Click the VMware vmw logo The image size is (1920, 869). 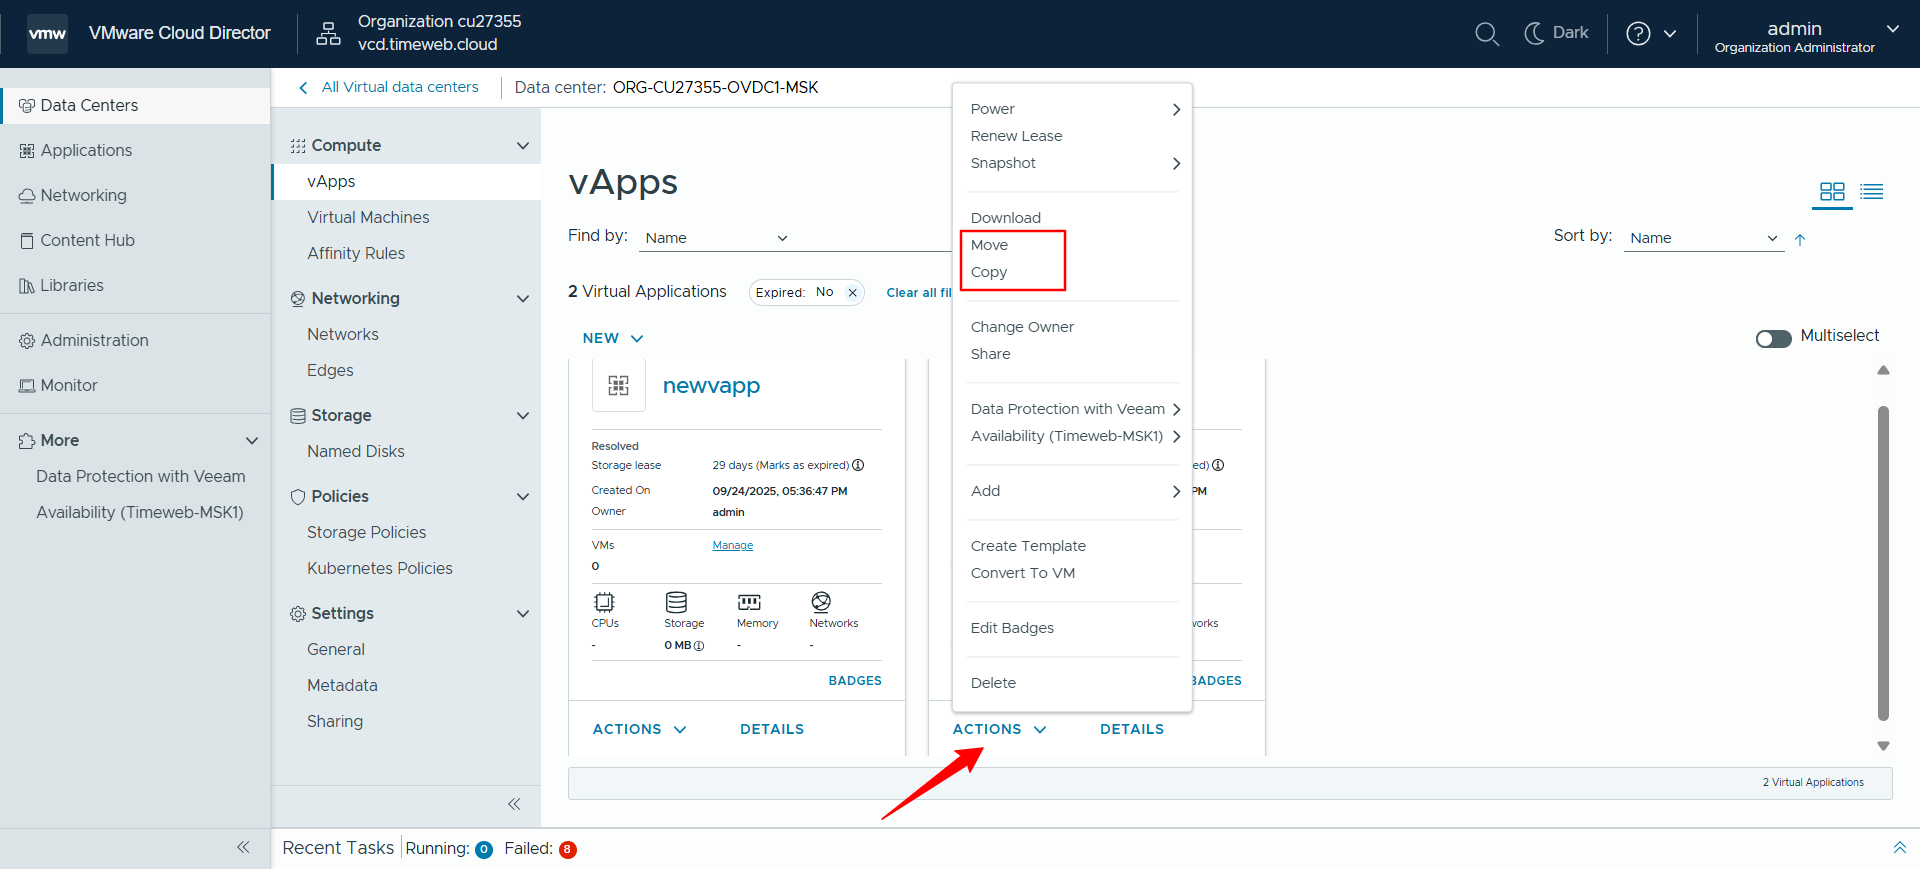(47, 33)
